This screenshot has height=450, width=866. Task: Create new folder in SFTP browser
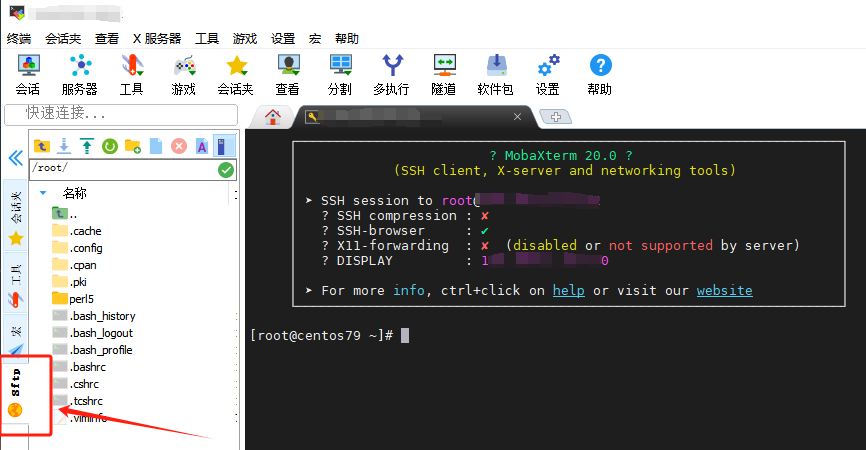point(132,146)
